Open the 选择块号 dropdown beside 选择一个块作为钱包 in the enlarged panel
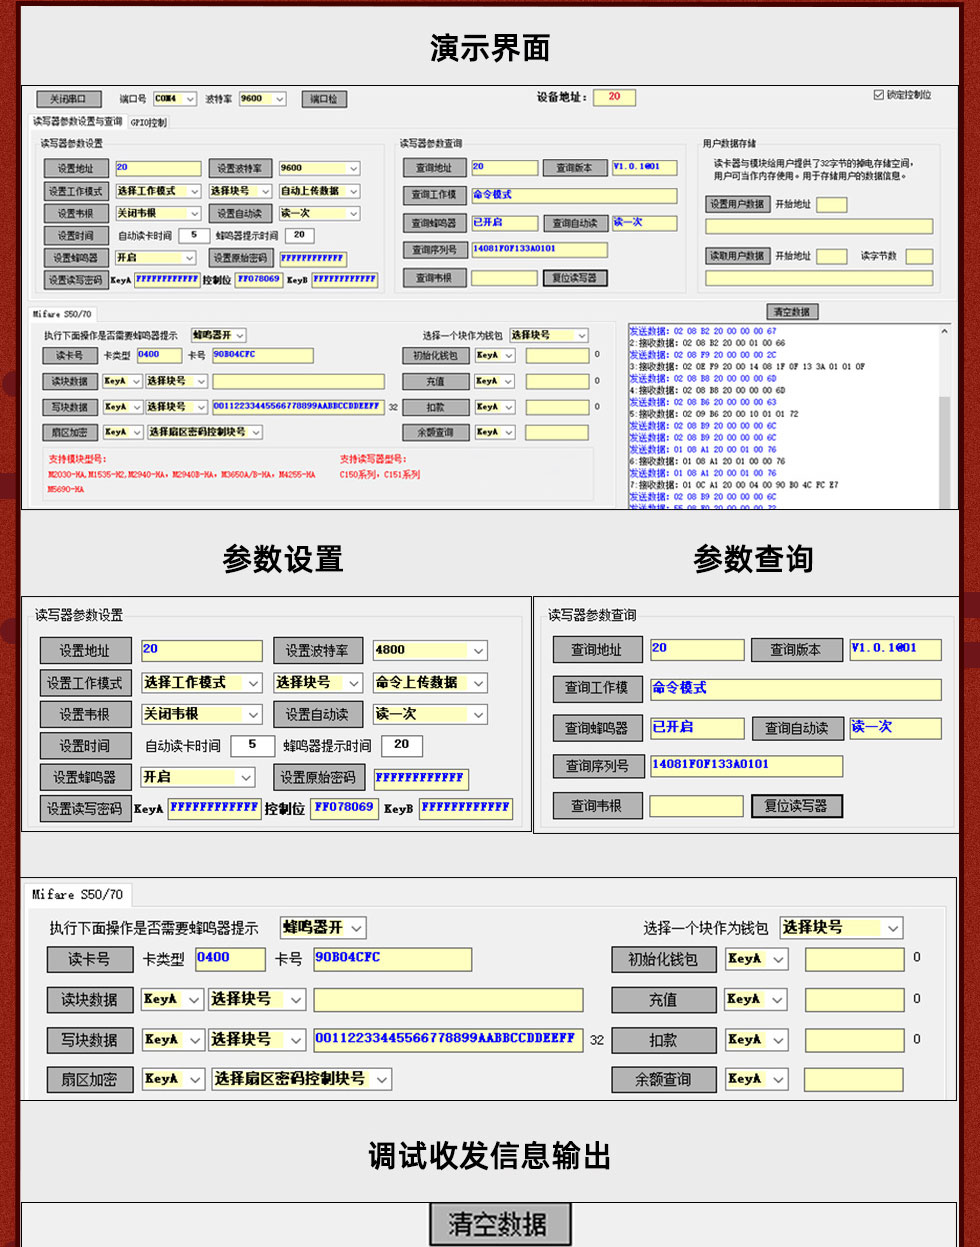Viewport: 980px width, 1247px height. pyautogui.click(x=841, y=928)
